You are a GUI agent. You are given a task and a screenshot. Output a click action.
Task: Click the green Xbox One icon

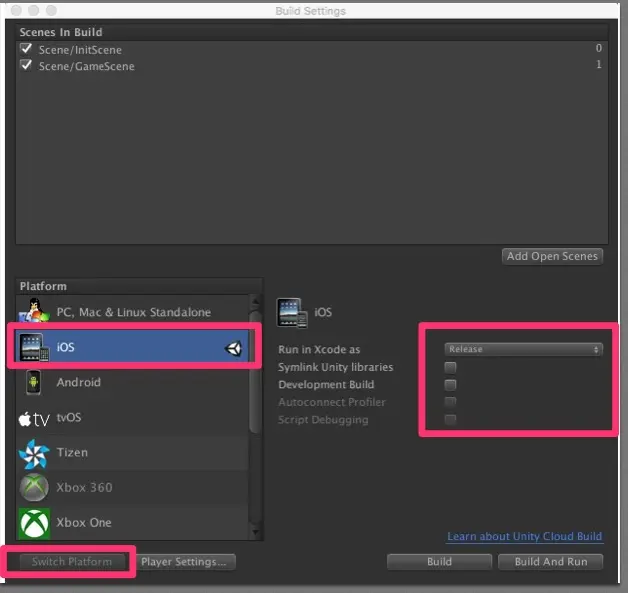coord(34,523)
